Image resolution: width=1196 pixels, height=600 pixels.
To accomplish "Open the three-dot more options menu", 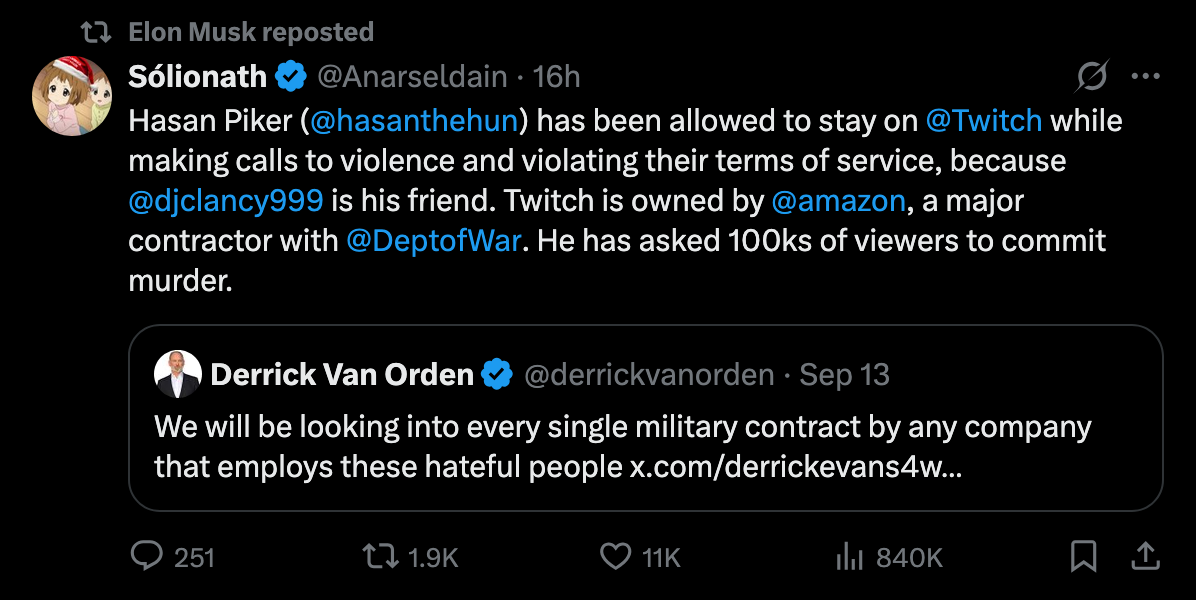I will (1145, 76).
